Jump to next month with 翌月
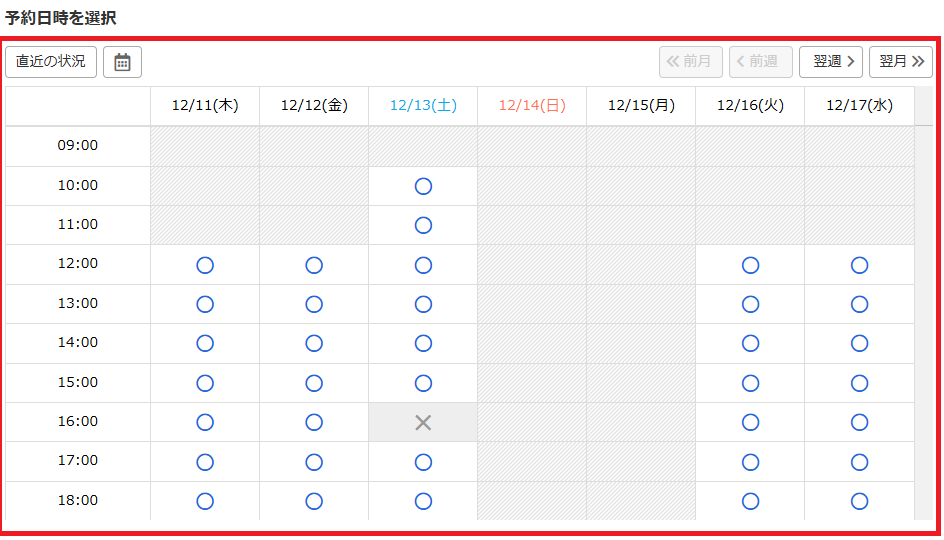 (x=901, y=62)
